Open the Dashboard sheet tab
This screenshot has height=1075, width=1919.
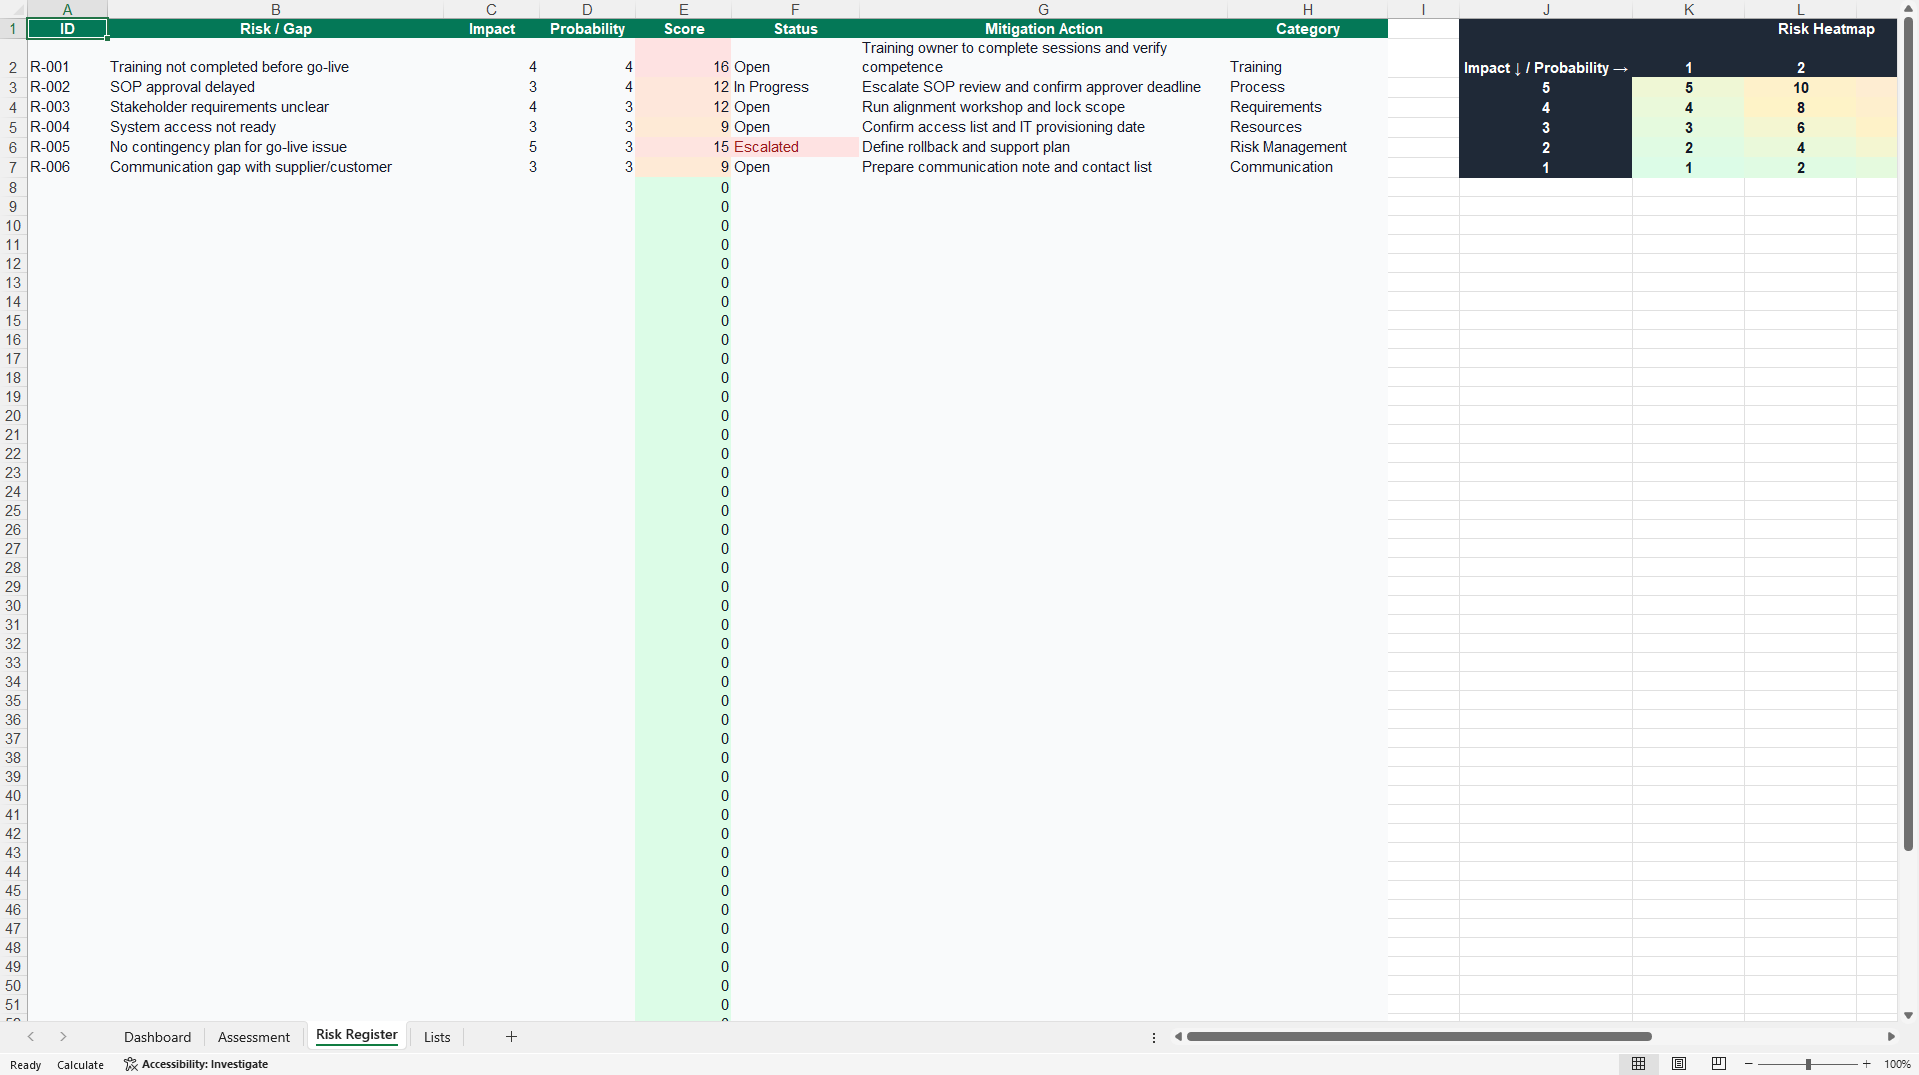point(157,1037)
